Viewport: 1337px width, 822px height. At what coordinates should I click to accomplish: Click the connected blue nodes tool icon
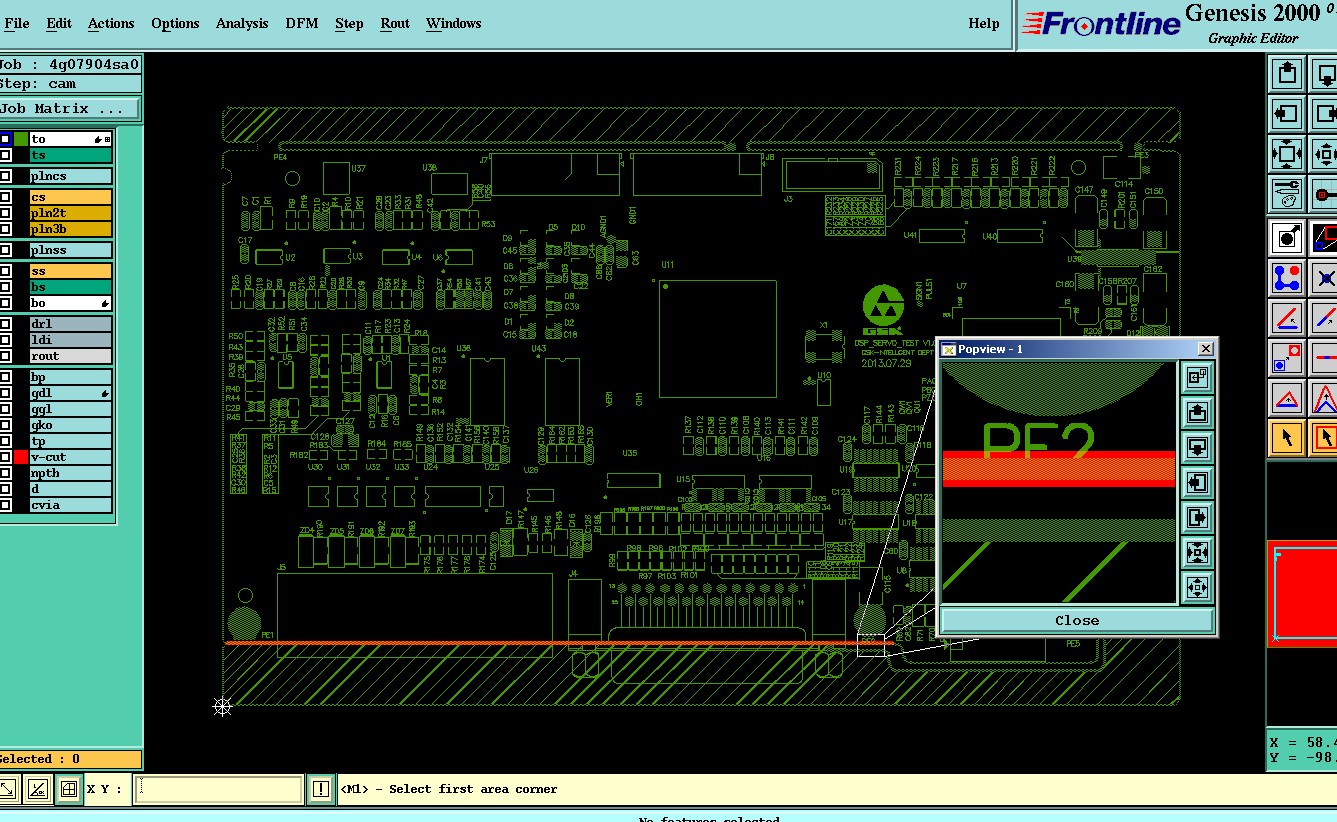click(x=1287, y=278)
